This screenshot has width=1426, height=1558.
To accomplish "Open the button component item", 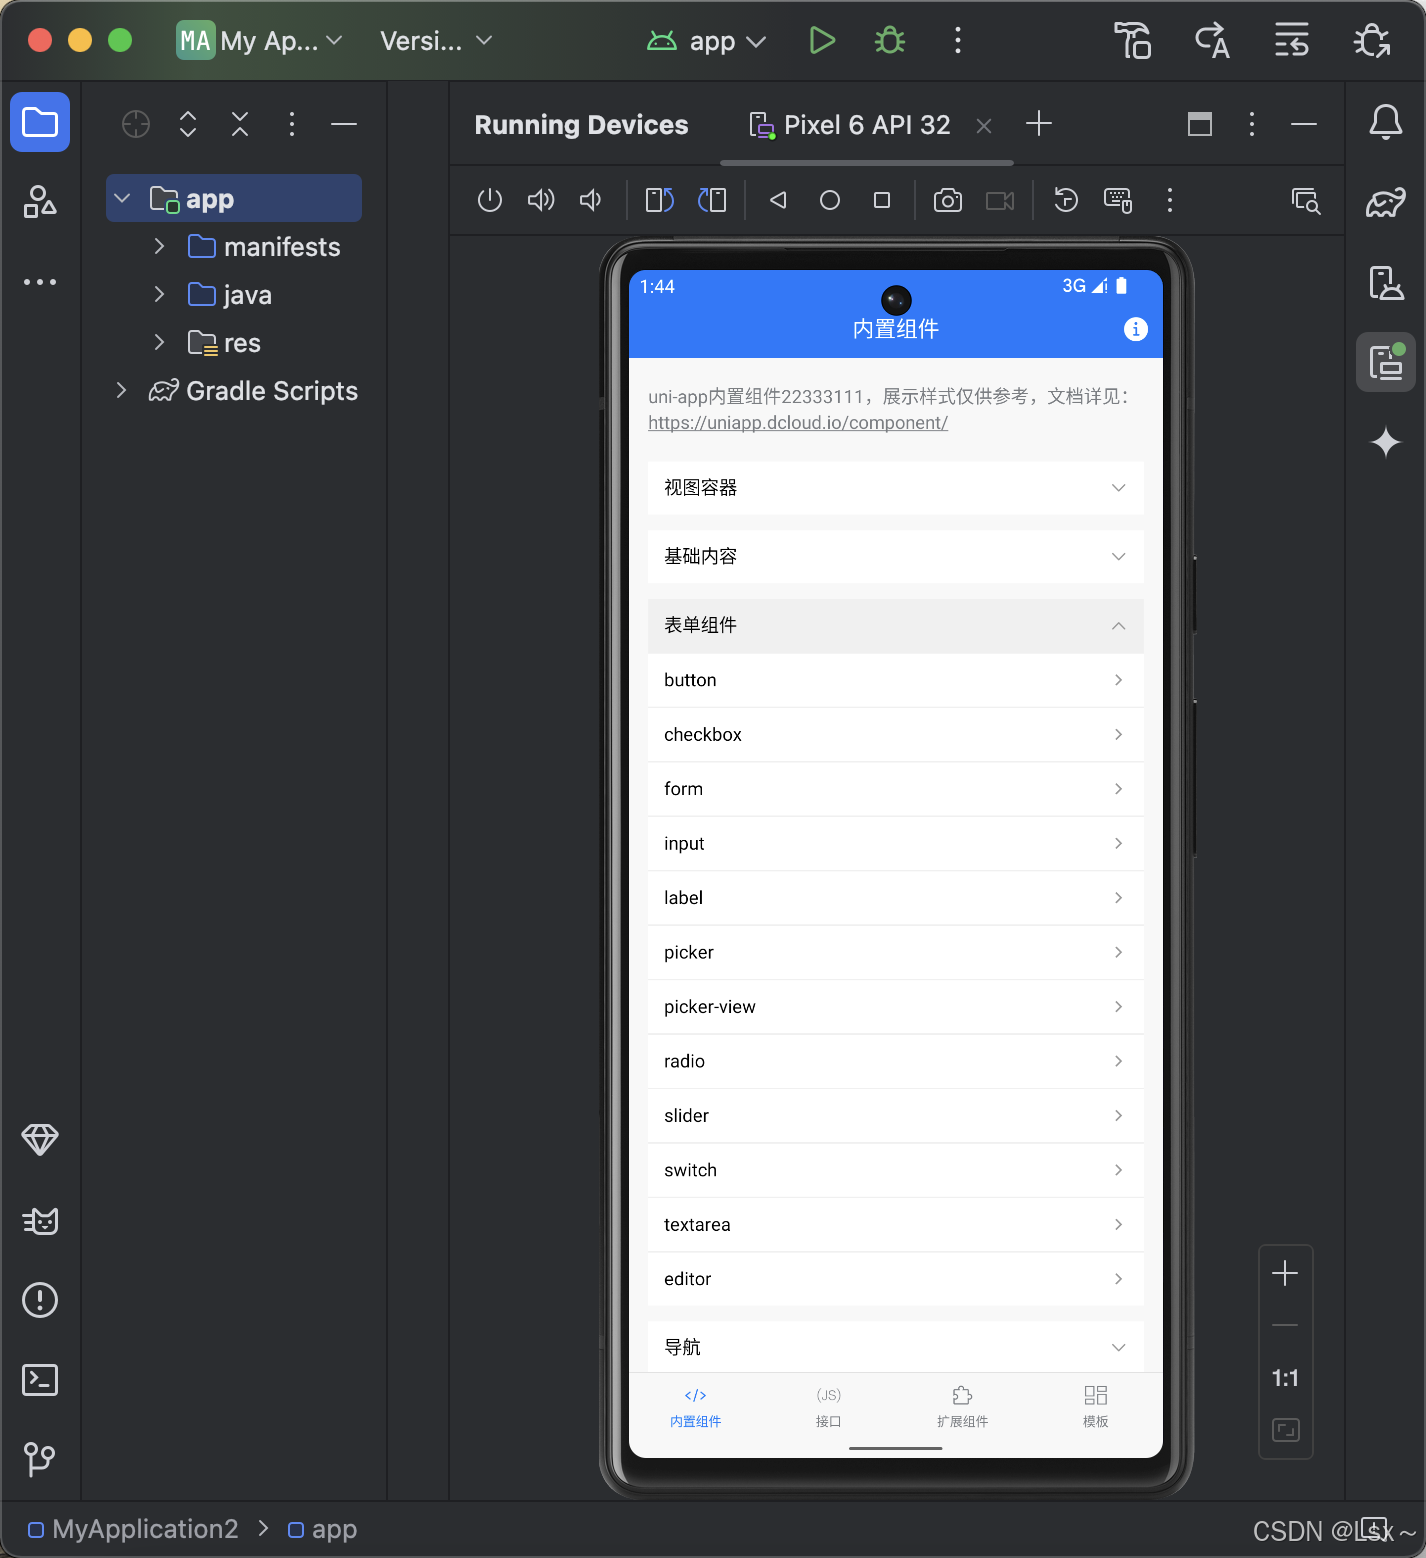I will (x=896, y=680).
